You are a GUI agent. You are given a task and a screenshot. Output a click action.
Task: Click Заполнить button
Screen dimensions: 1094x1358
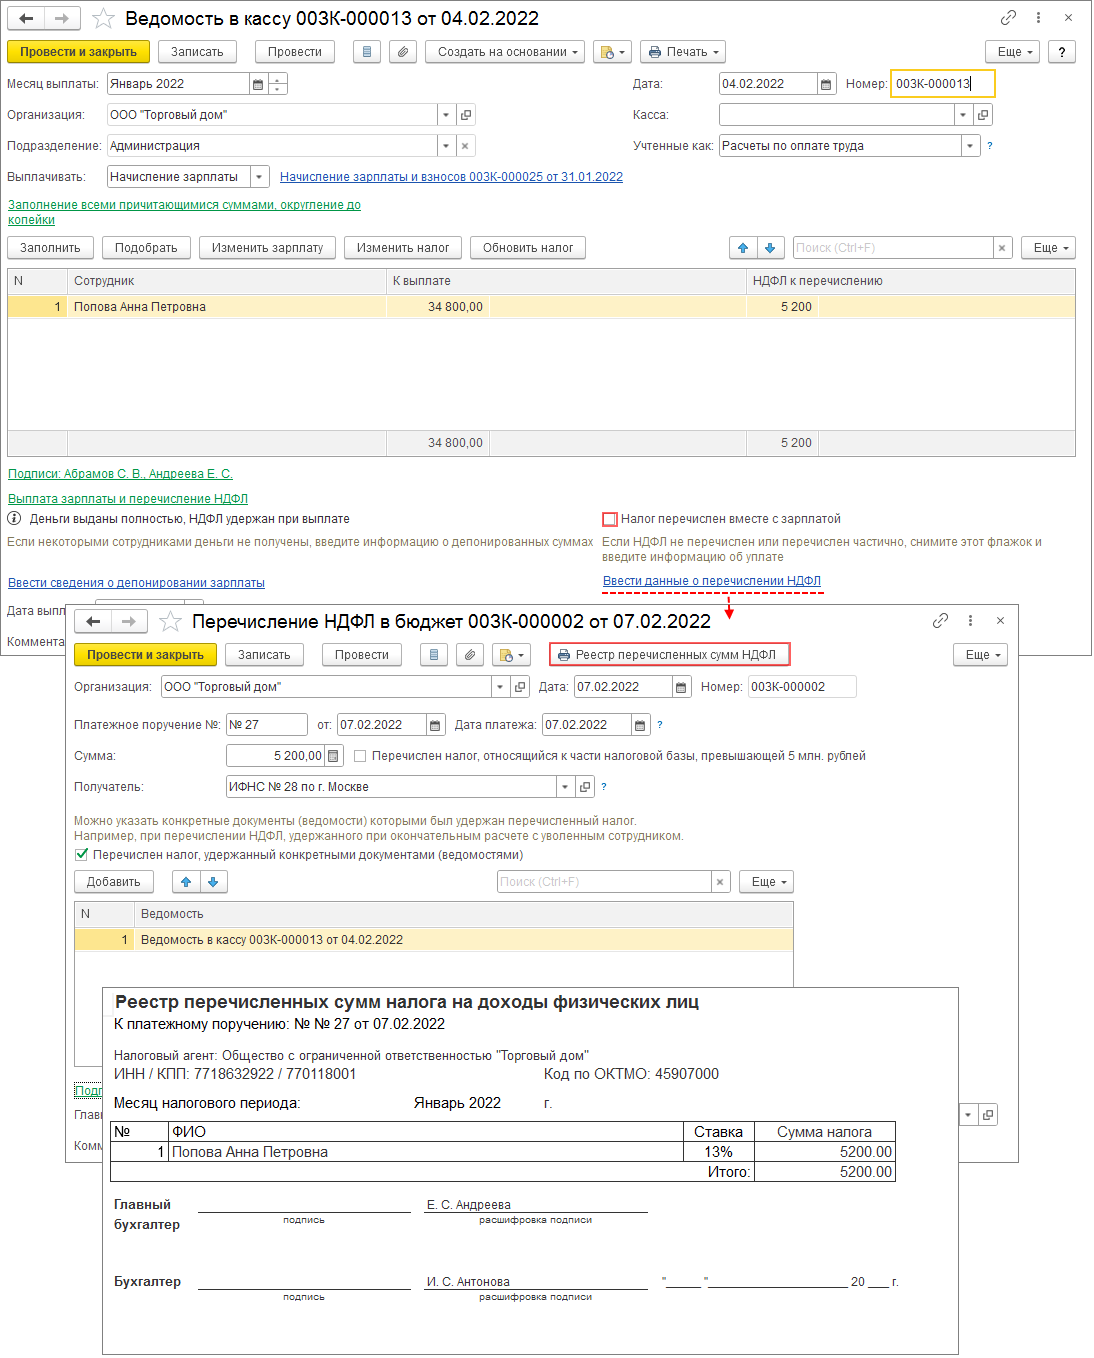point(51,248)
